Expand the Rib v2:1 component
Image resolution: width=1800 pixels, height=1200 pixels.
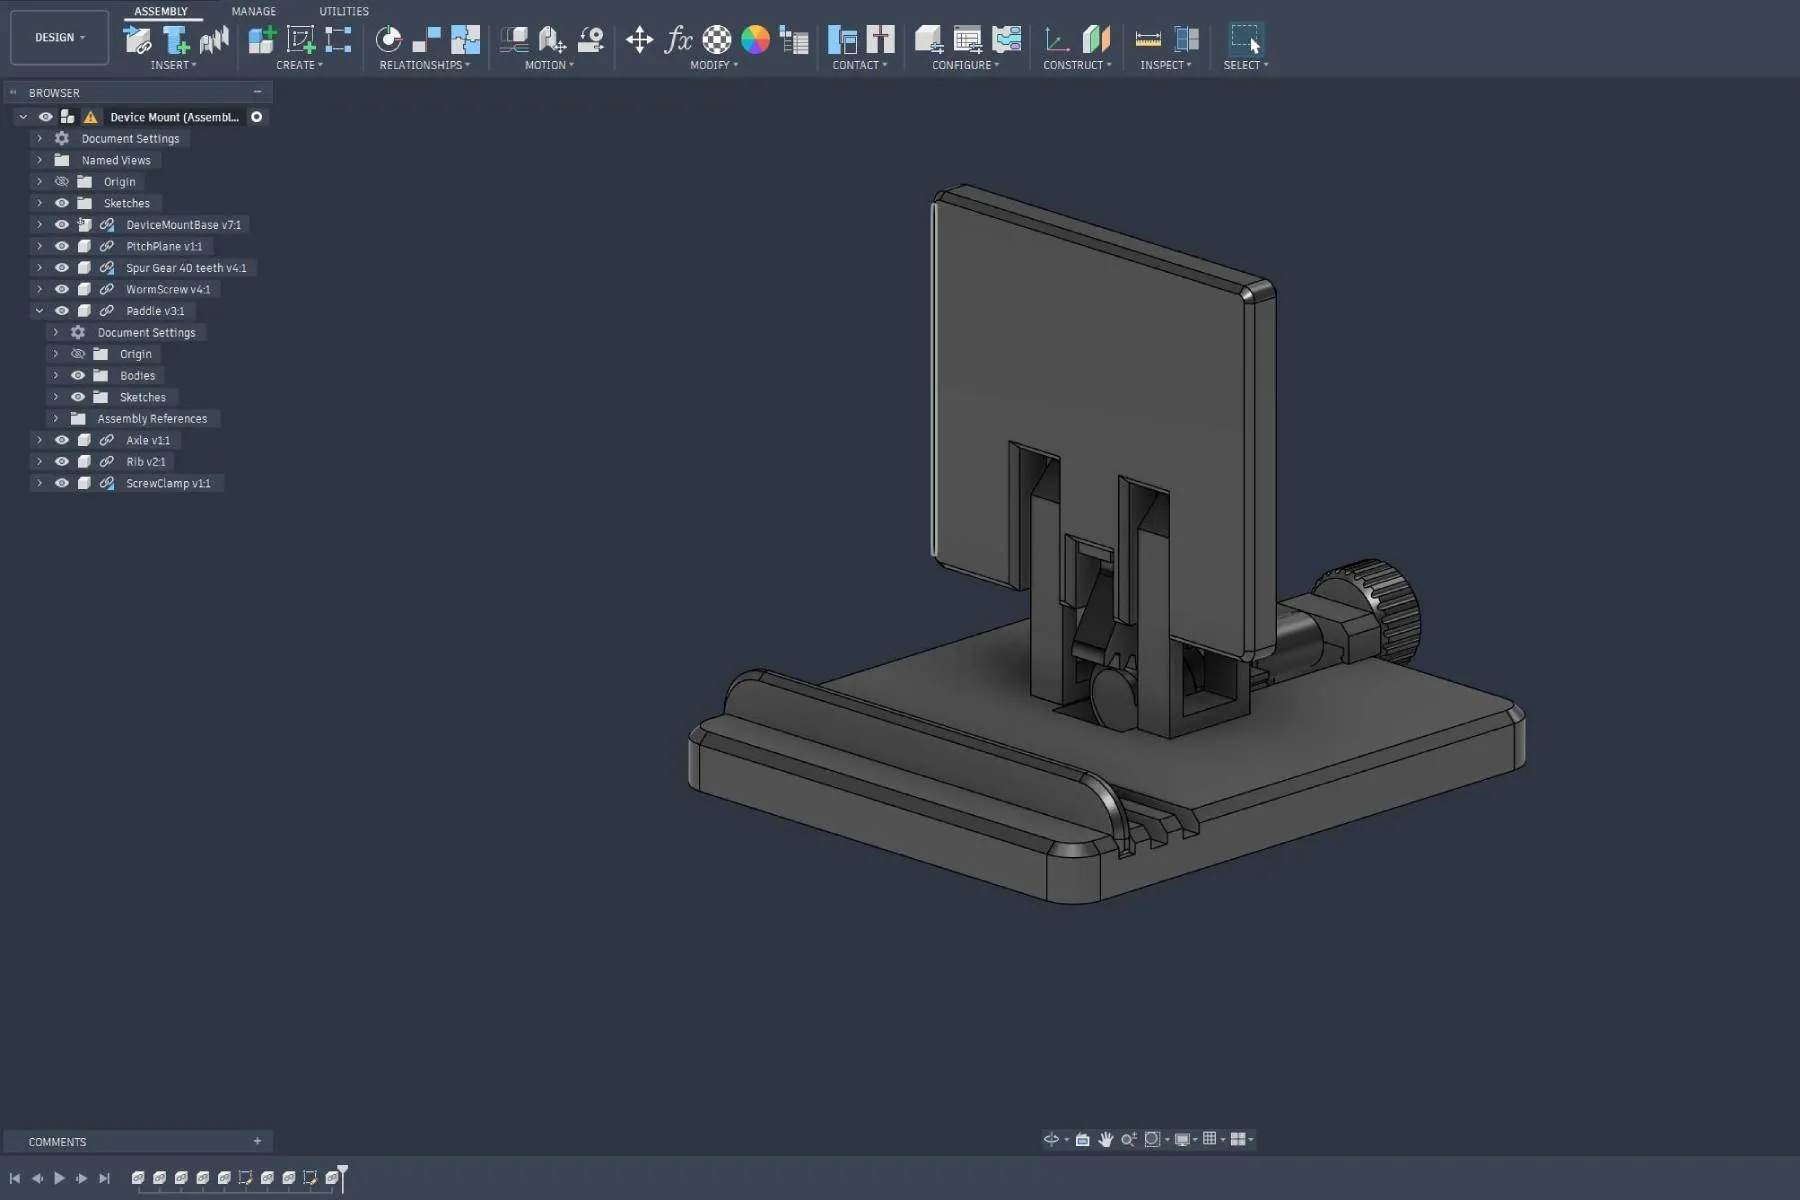[40, 462]
